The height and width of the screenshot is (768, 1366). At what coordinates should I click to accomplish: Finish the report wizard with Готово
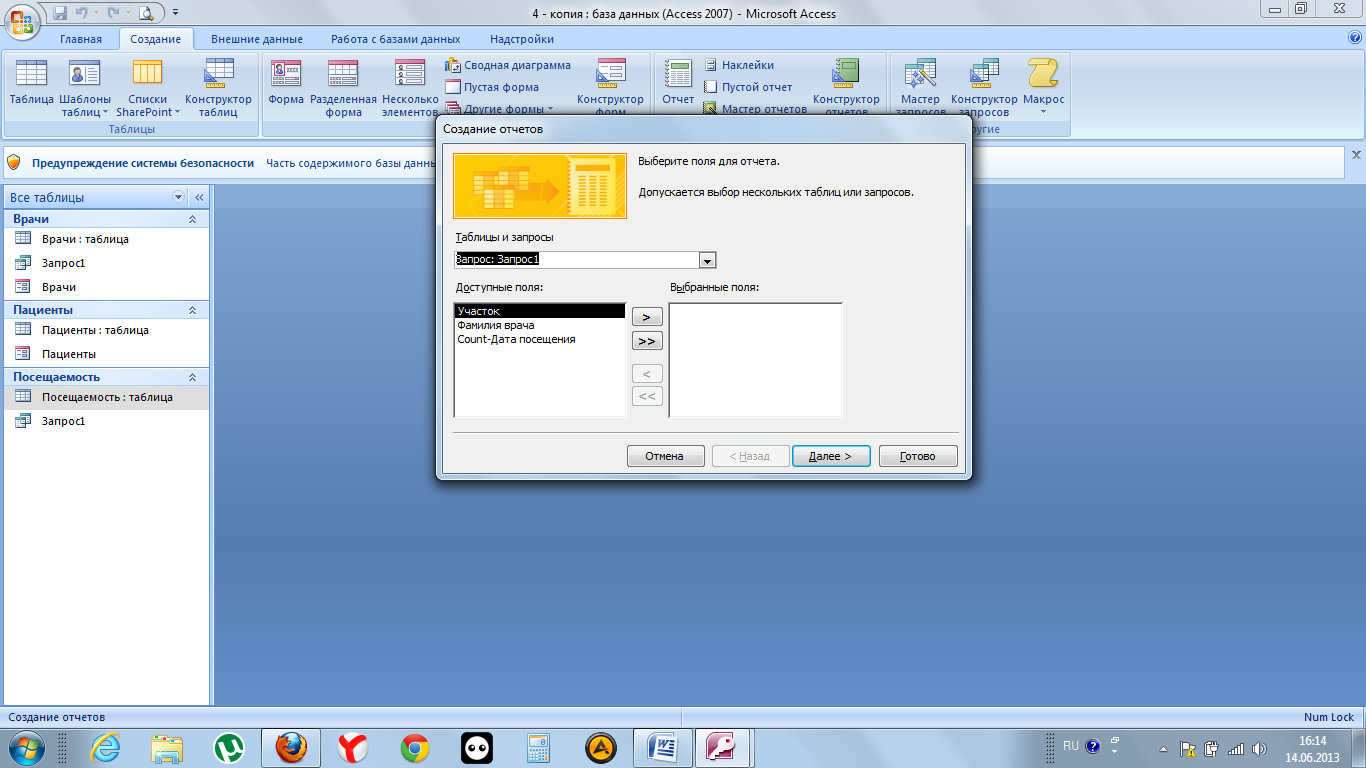(918, 456)
